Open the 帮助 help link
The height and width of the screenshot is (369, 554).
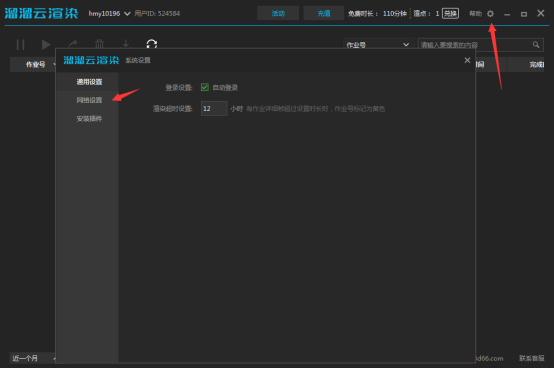pos(475,14)
